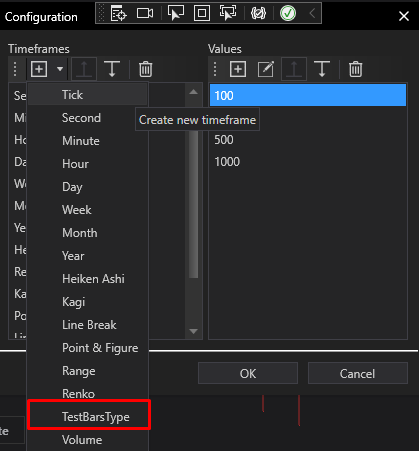Pick Renko menu entry

click(87, 394)
